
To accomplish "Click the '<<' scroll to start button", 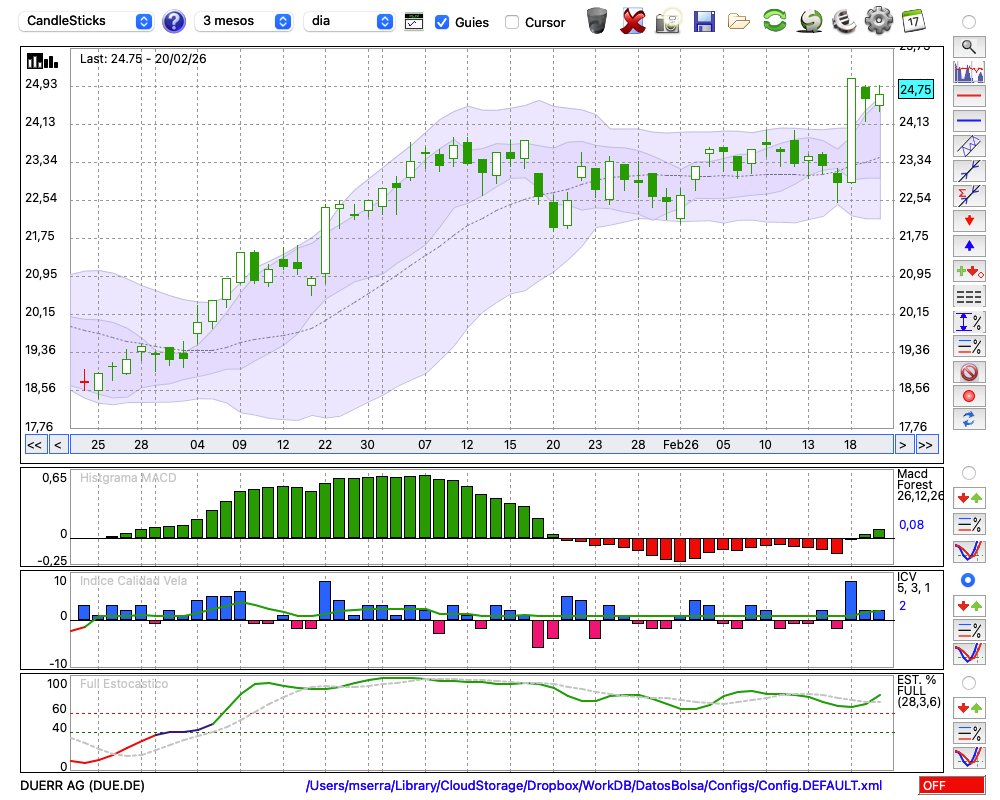I will (34, 445).
